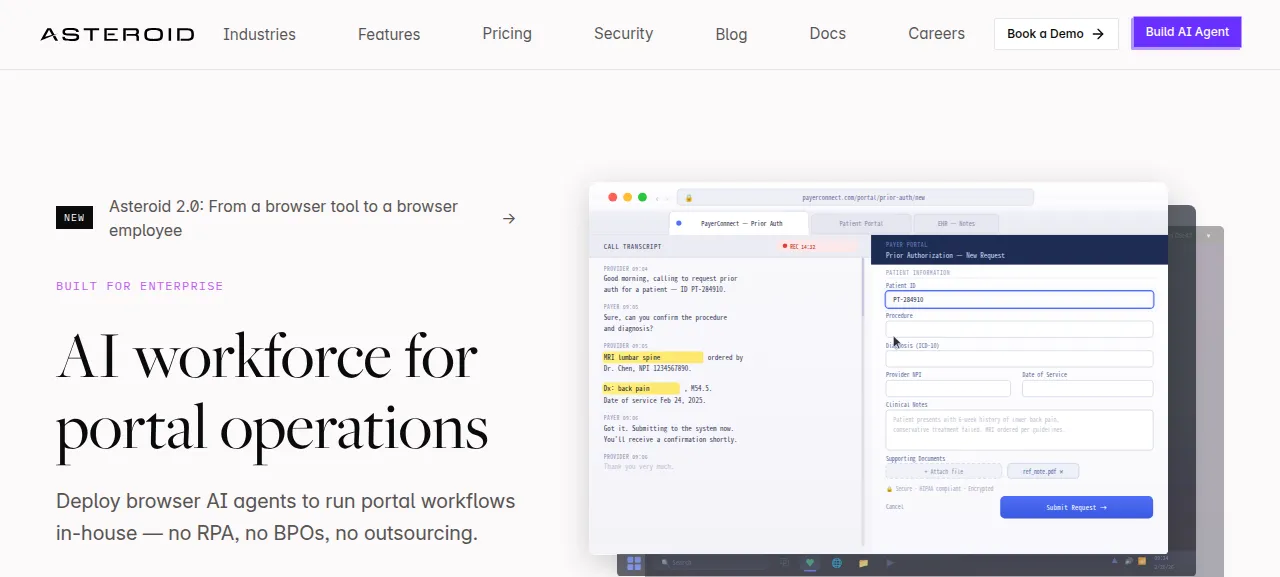Image resolution: width=1280 pixels, height=577 pixels.
Task: Click the Submit Request button
Action: pos(1076,507)
